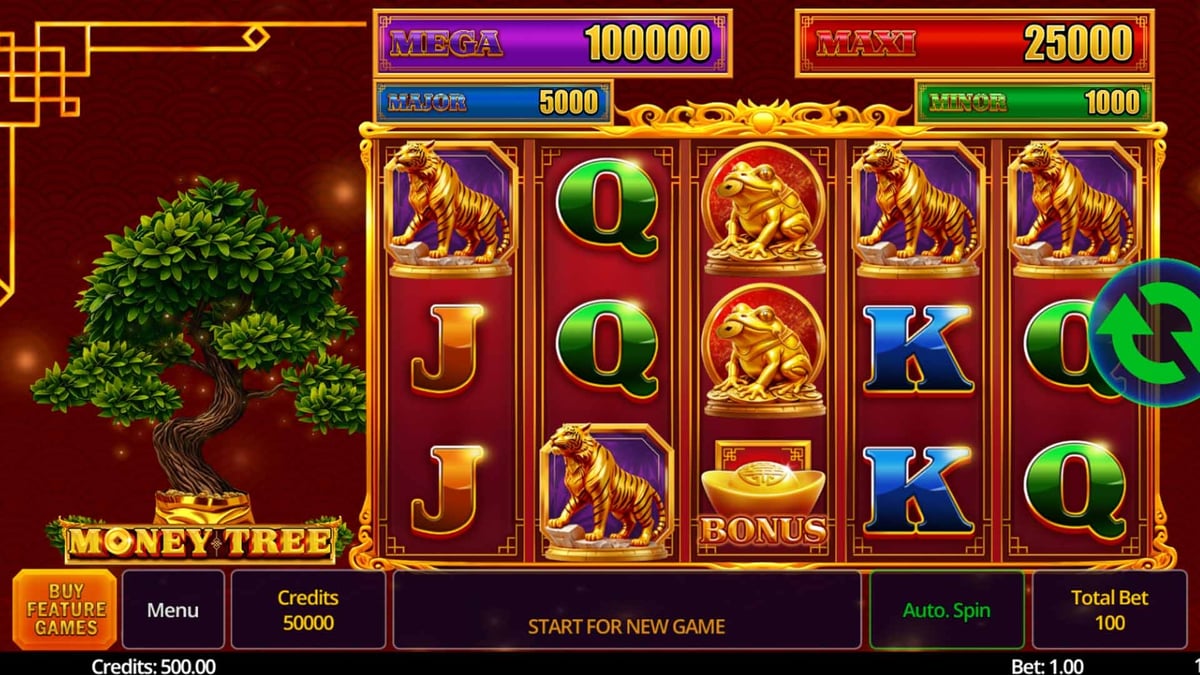The width and height of the screenshot is (1200, 675).
Task: Click the green circular spin arrows button
Action: (x=1148, y=332)
